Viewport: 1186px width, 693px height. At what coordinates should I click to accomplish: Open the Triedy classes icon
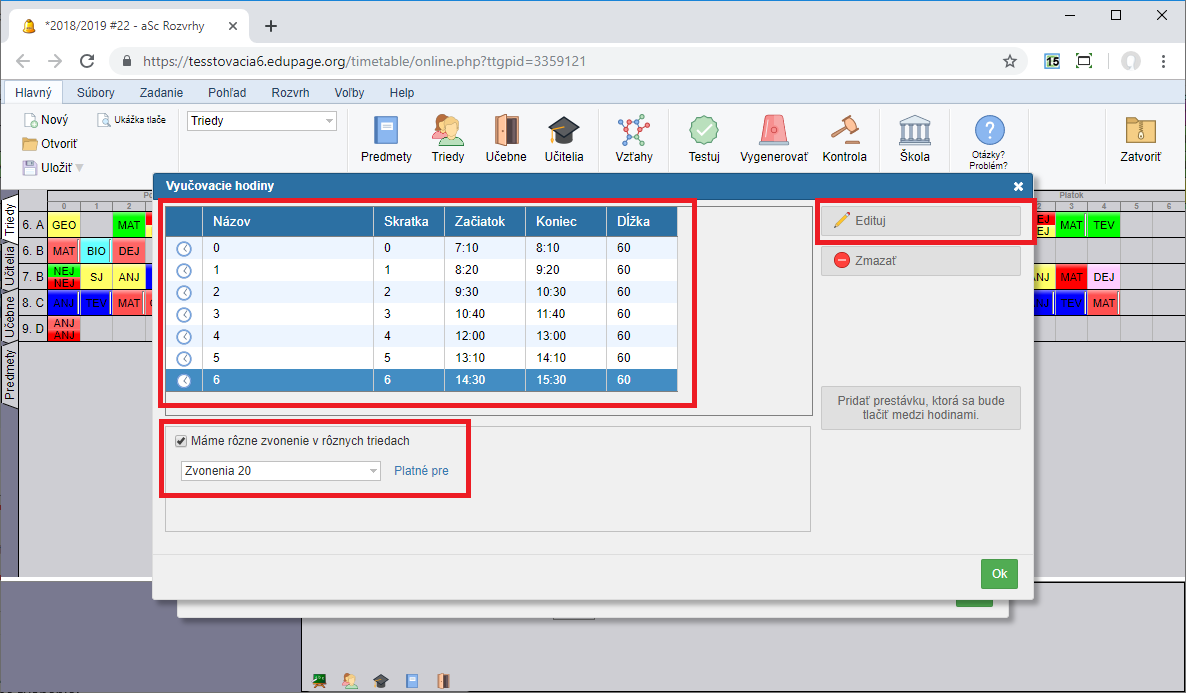(x=448, y=139)
